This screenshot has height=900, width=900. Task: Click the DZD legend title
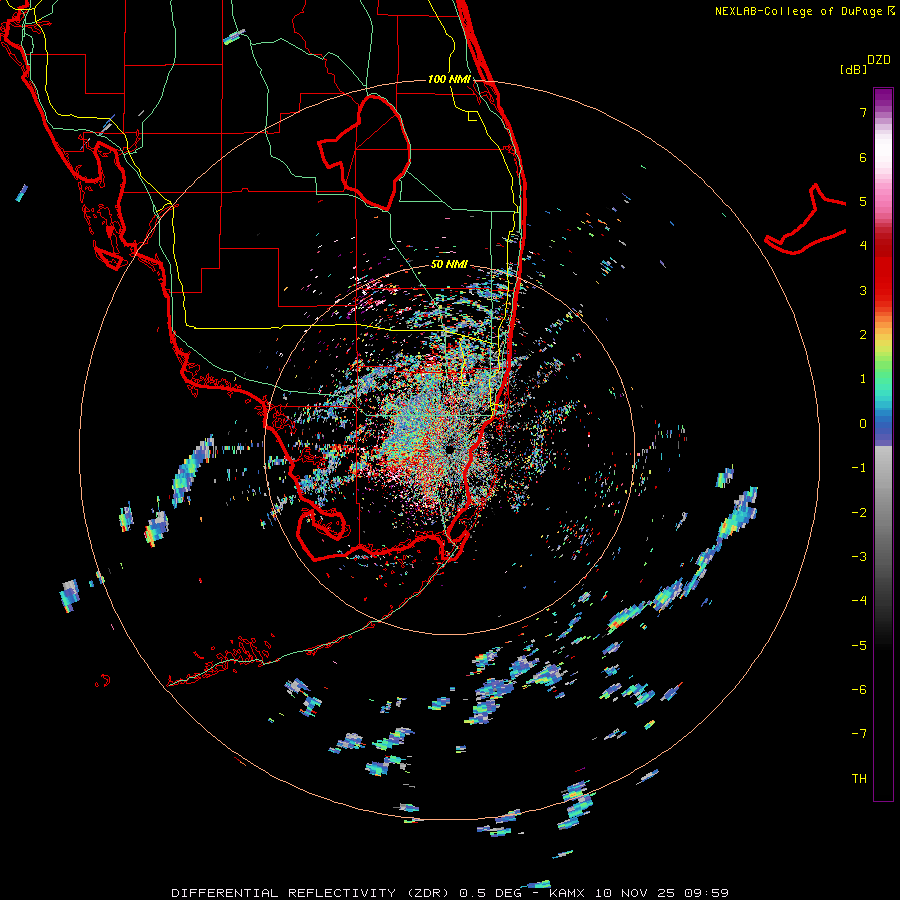879,60
